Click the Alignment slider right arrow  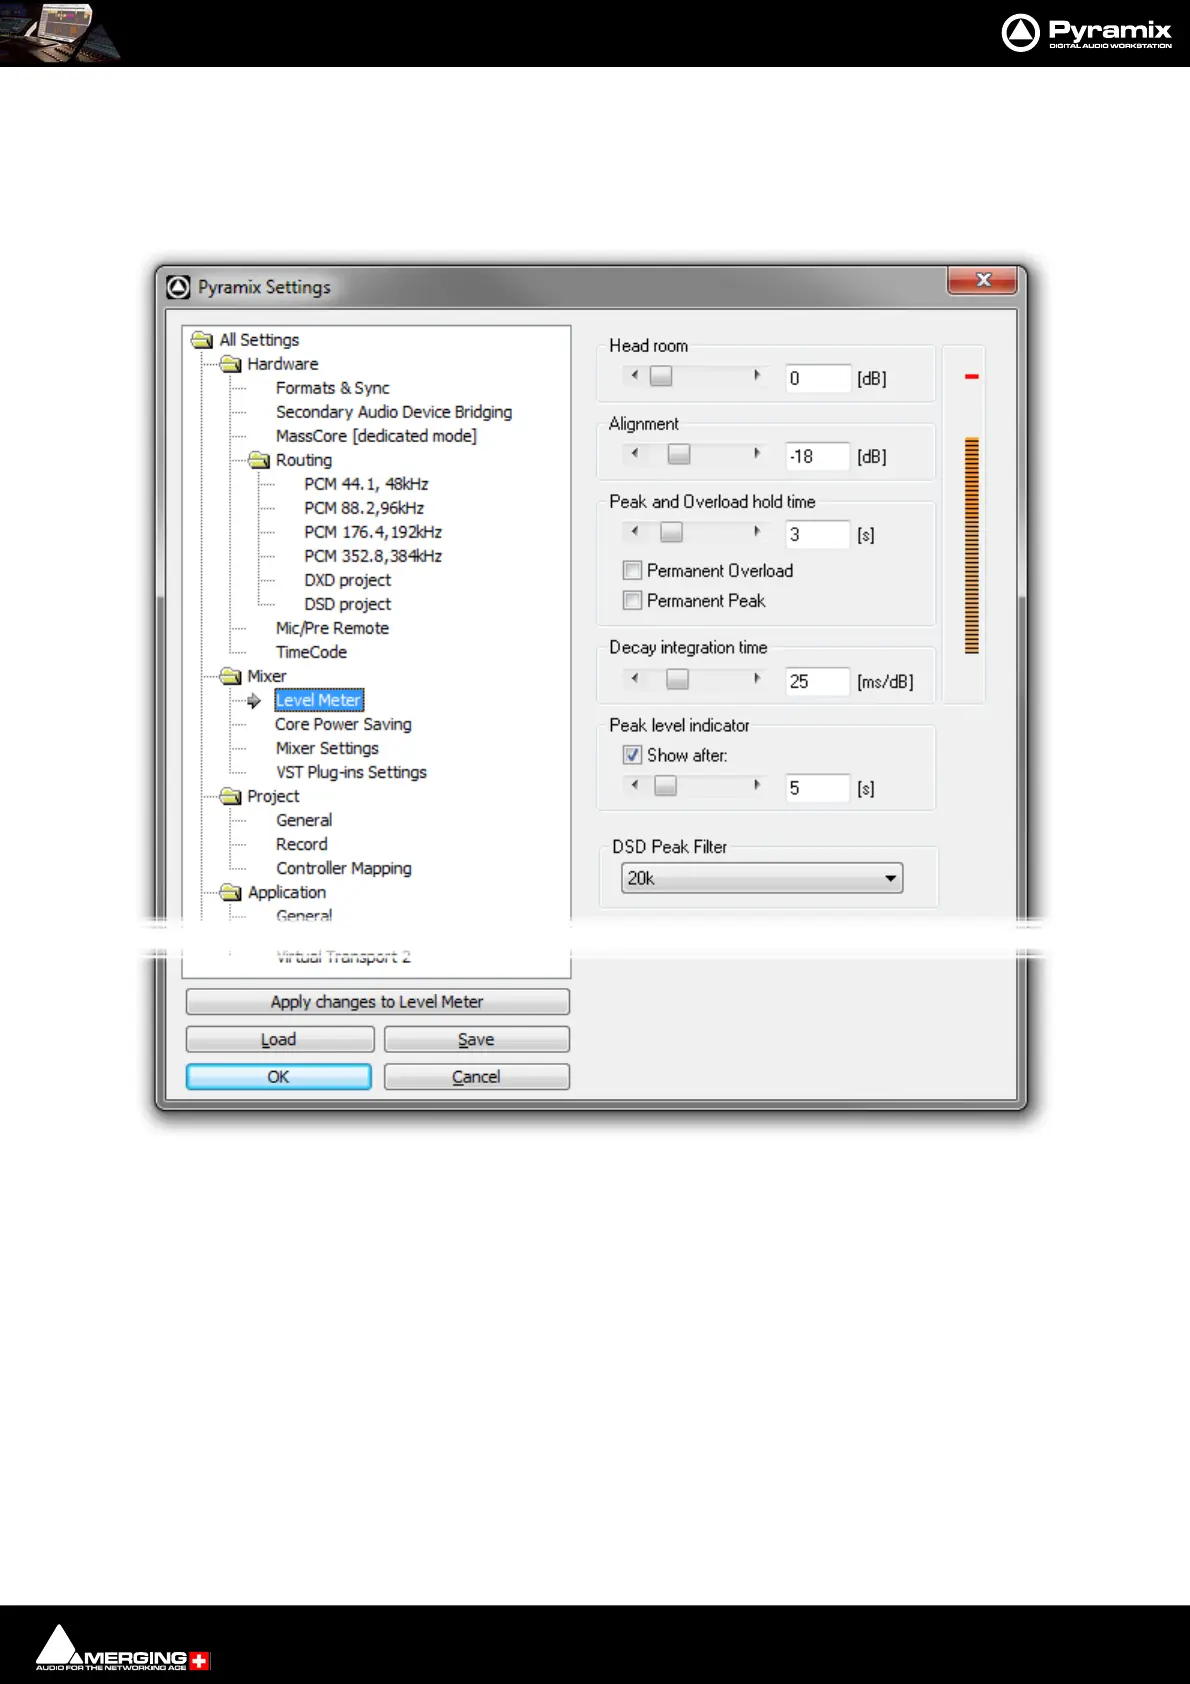[x=757, y=453]
